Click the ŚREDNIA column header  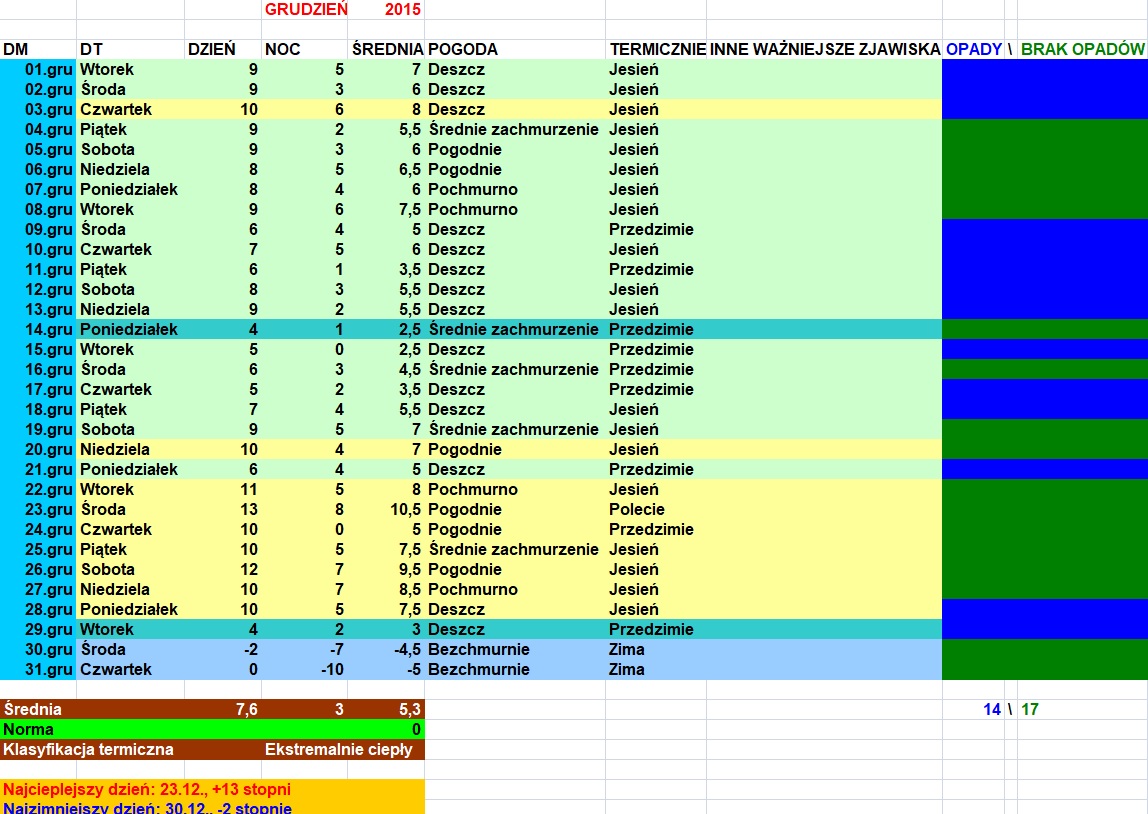386,49
